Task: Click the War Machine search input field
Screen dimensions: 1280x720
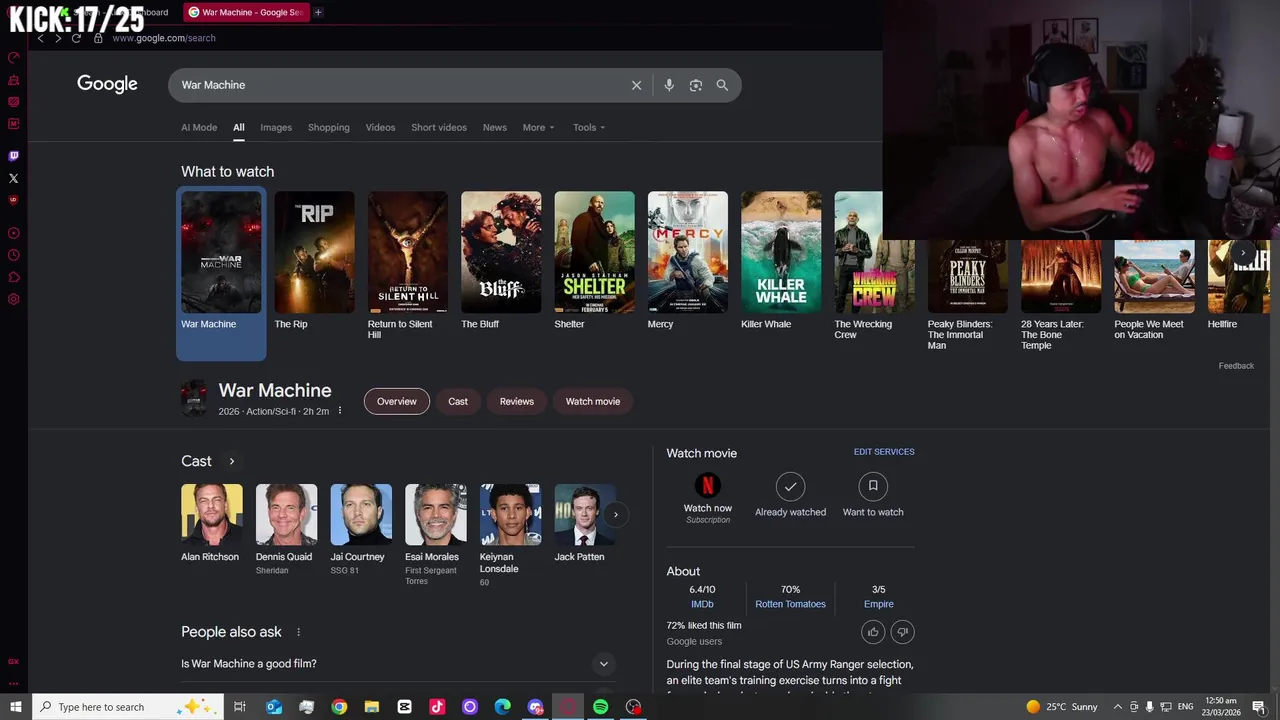Action: (x=400, y=85)
